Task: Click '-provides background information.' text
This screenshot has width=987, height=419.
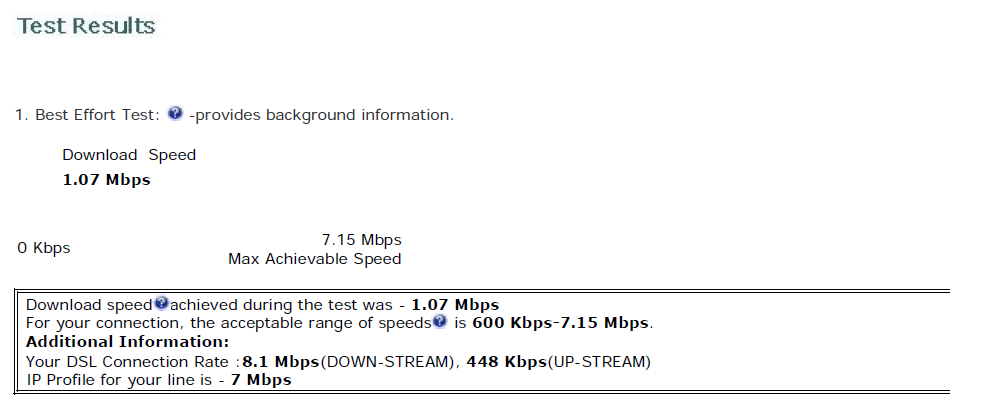Action: click(321, 115)
